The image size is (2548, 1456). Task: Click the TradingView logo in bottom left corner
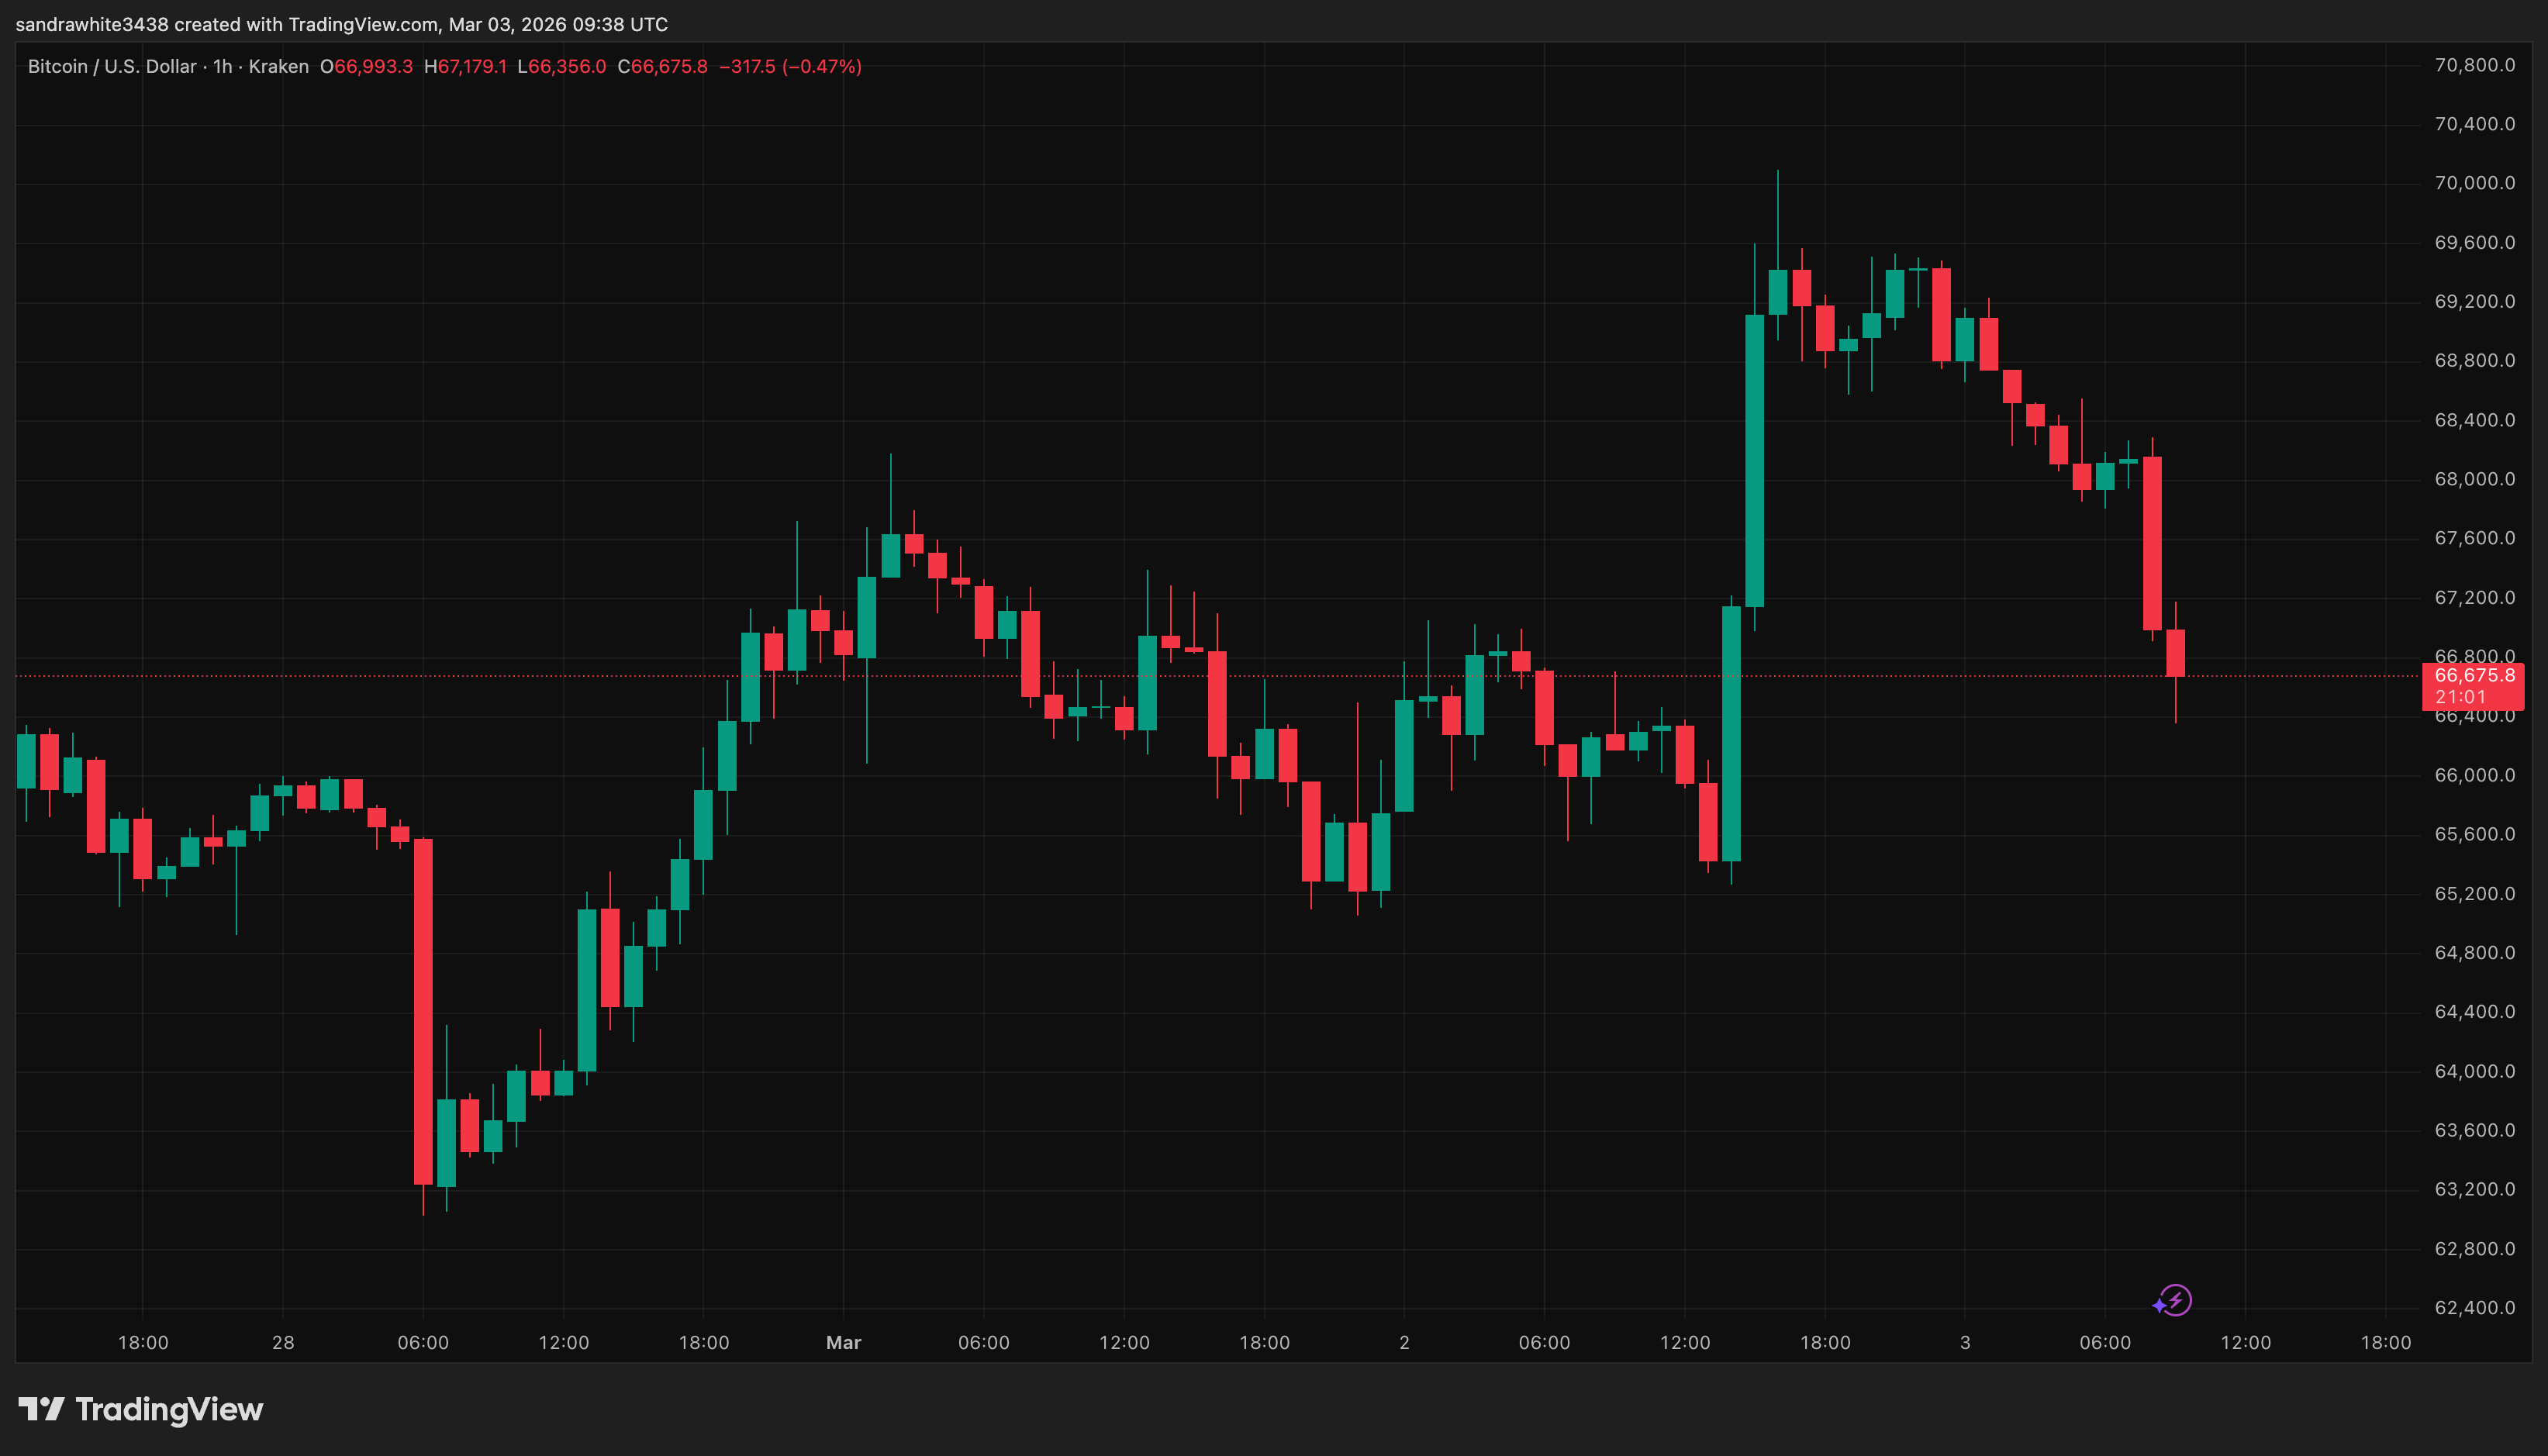click(x=140, y=1410)
